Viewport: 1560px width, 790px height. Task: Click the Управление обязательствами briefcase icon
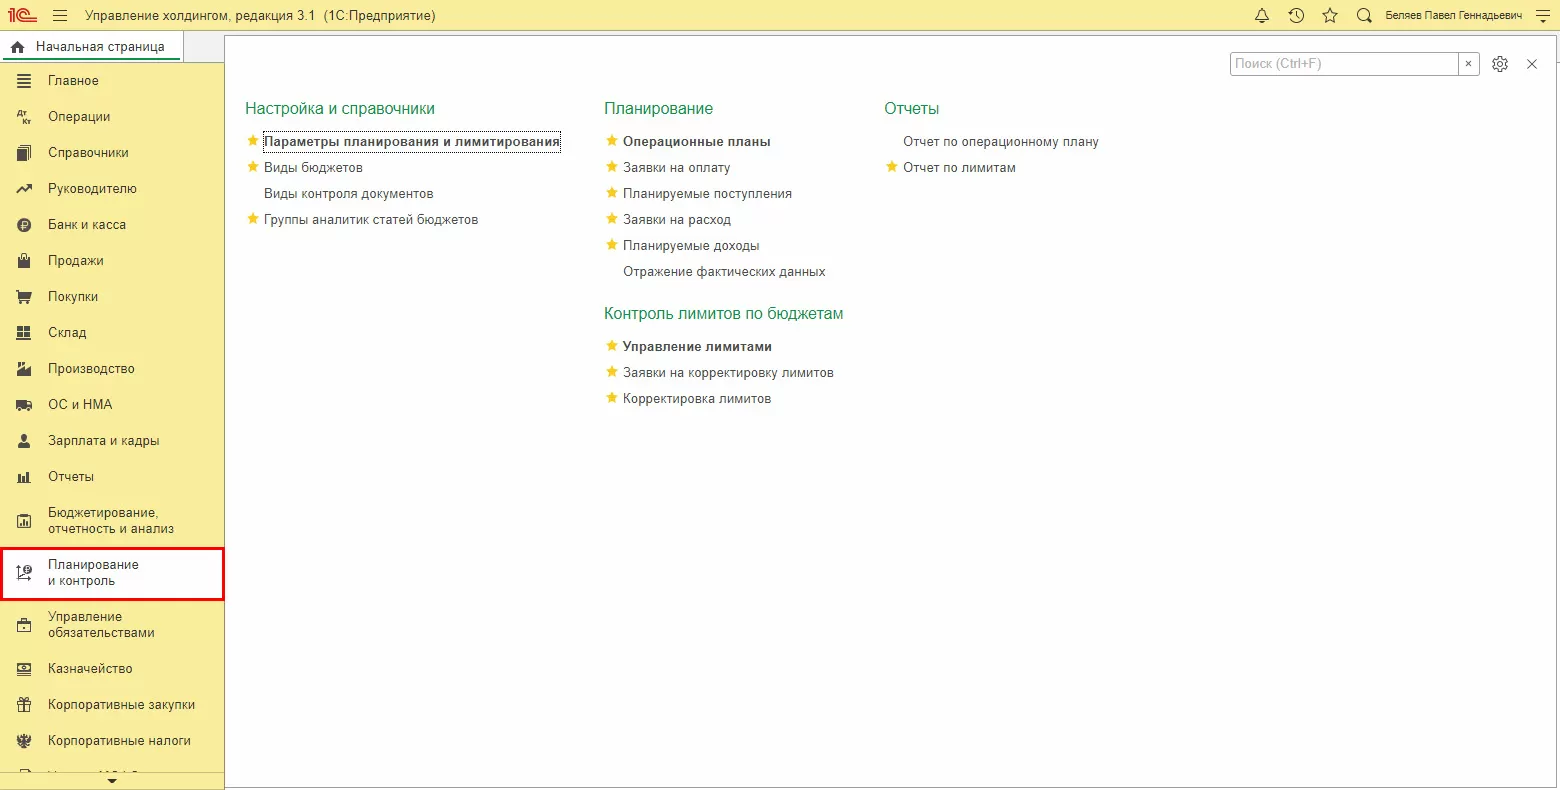coord(25,625)
